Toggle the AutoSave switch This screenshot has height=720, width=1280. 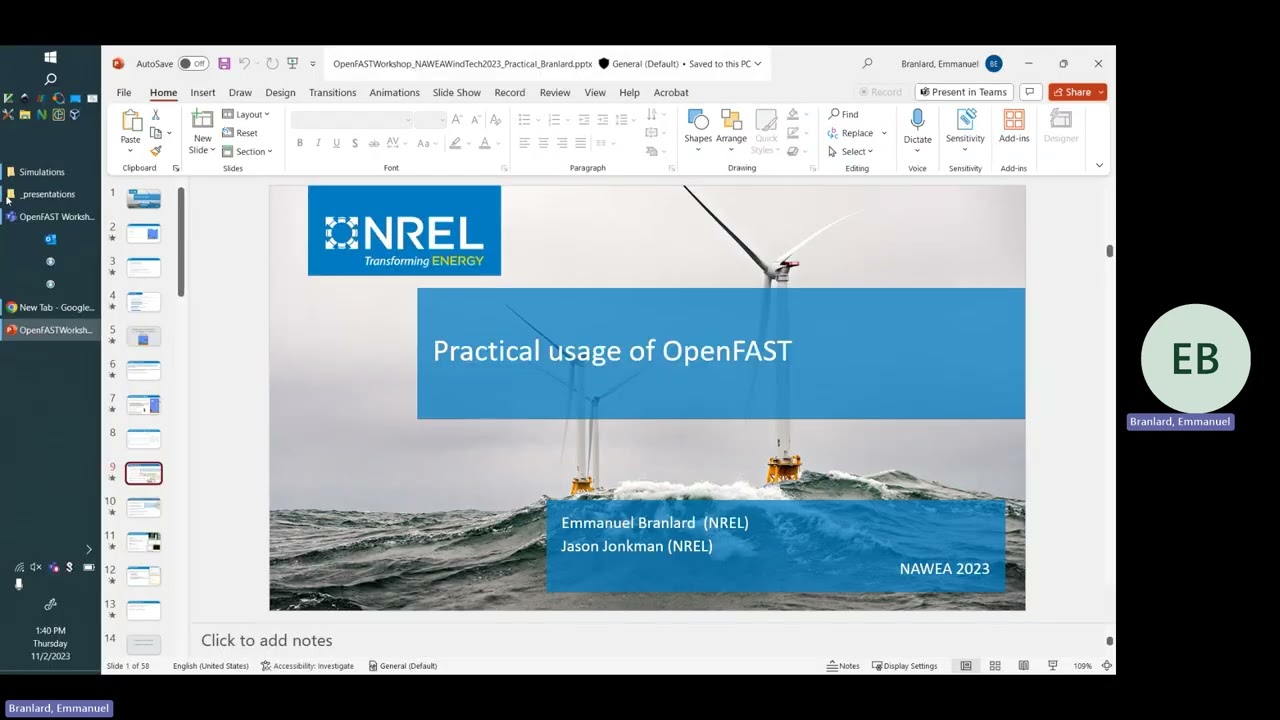coord(193,64)
